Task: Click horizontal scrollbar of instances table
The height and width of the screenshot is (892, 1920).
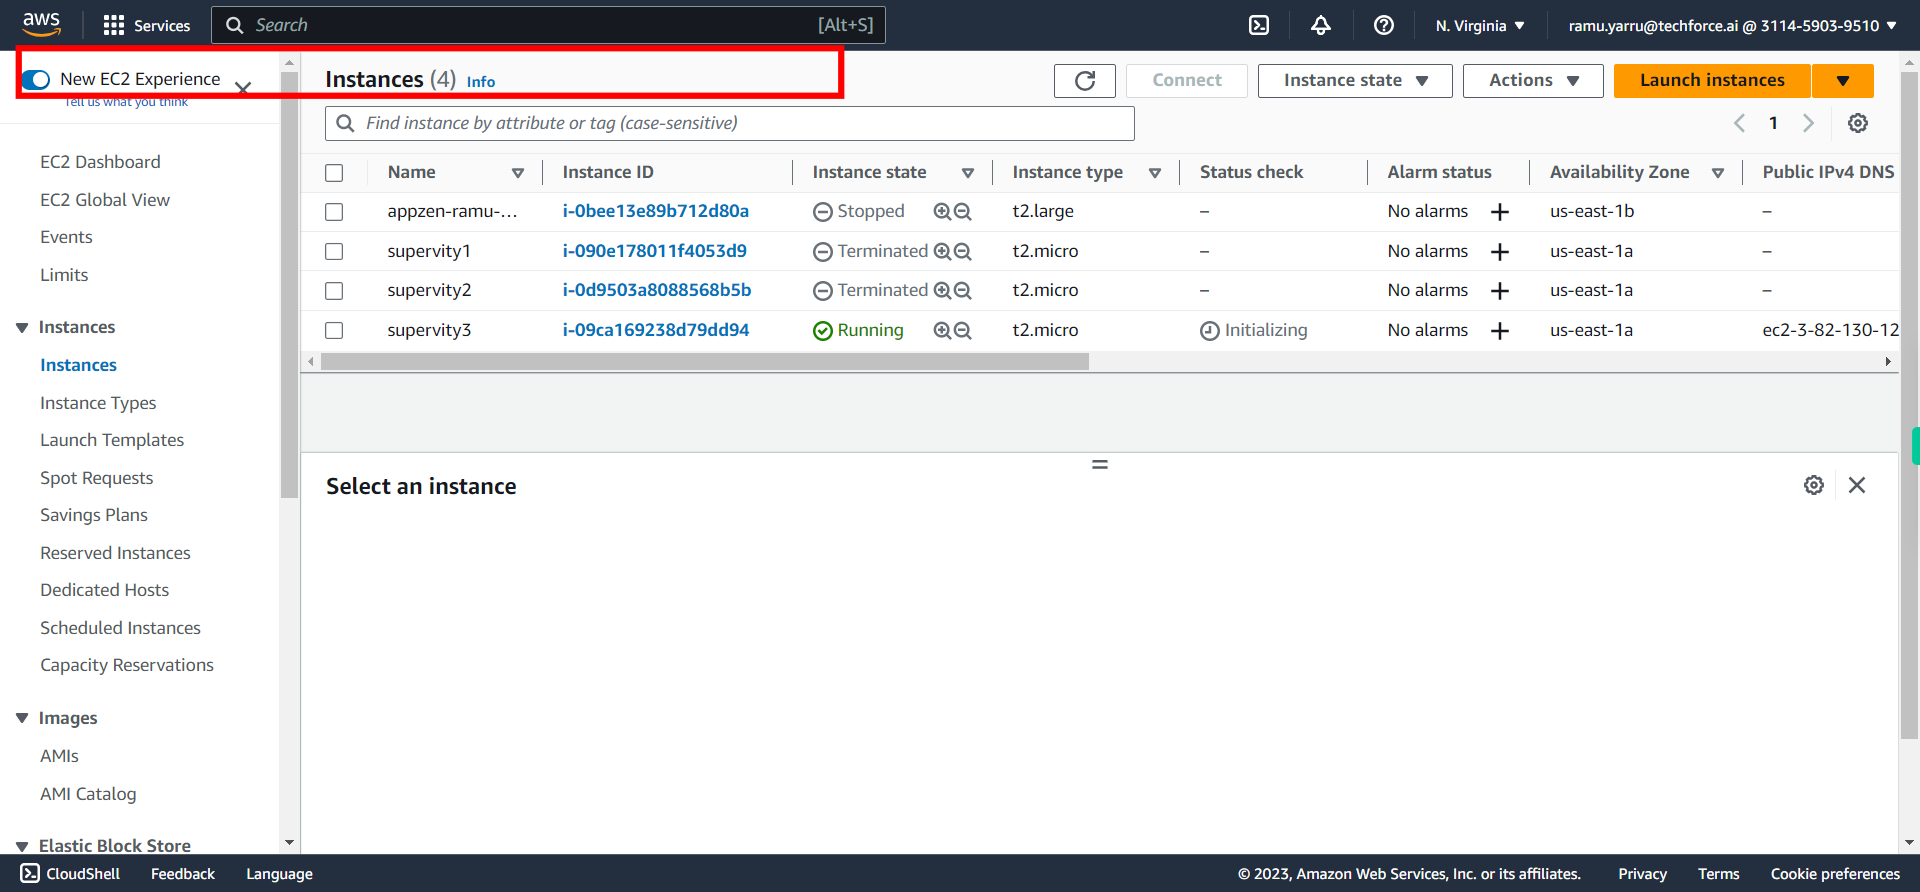Action: (x=705, y=362)
